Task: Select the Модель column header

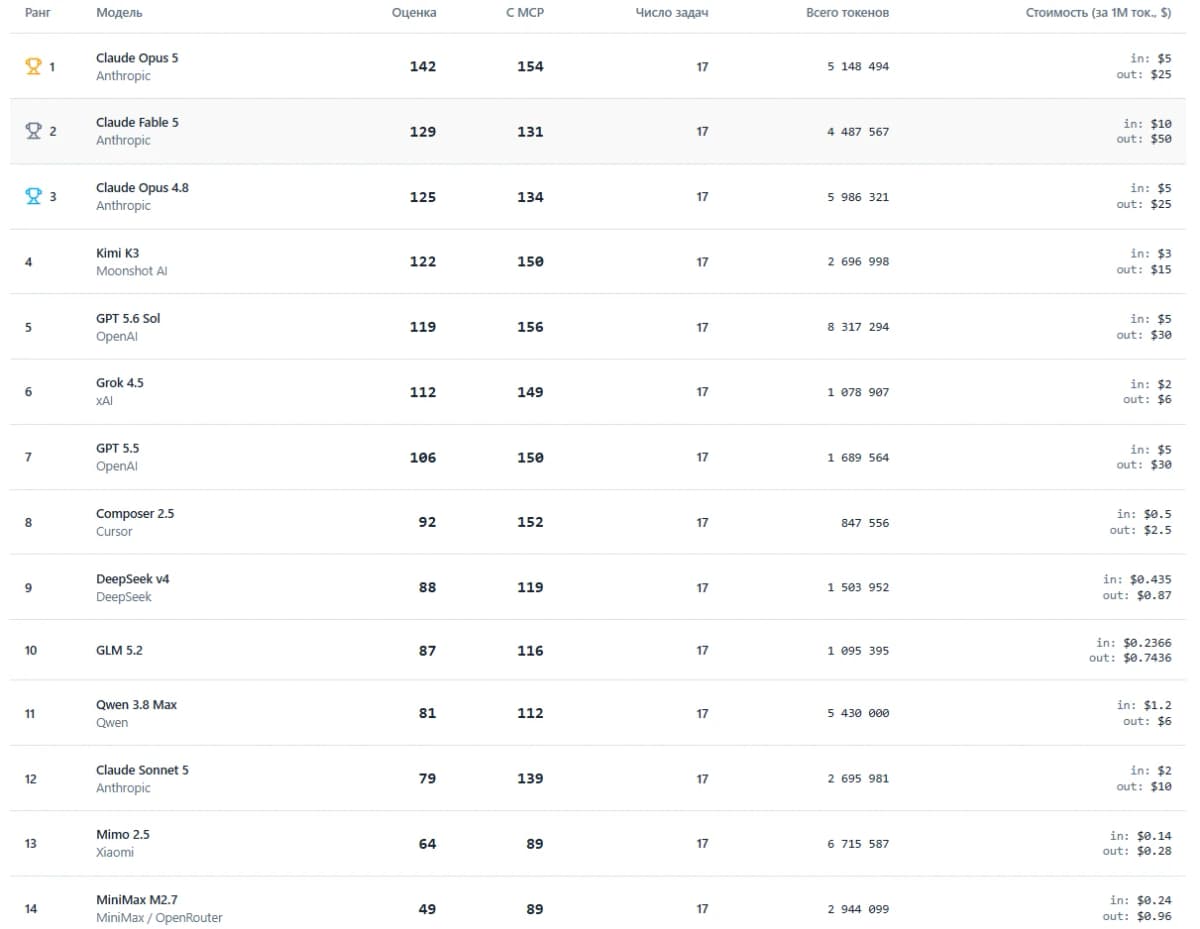Action: point(119,13)
